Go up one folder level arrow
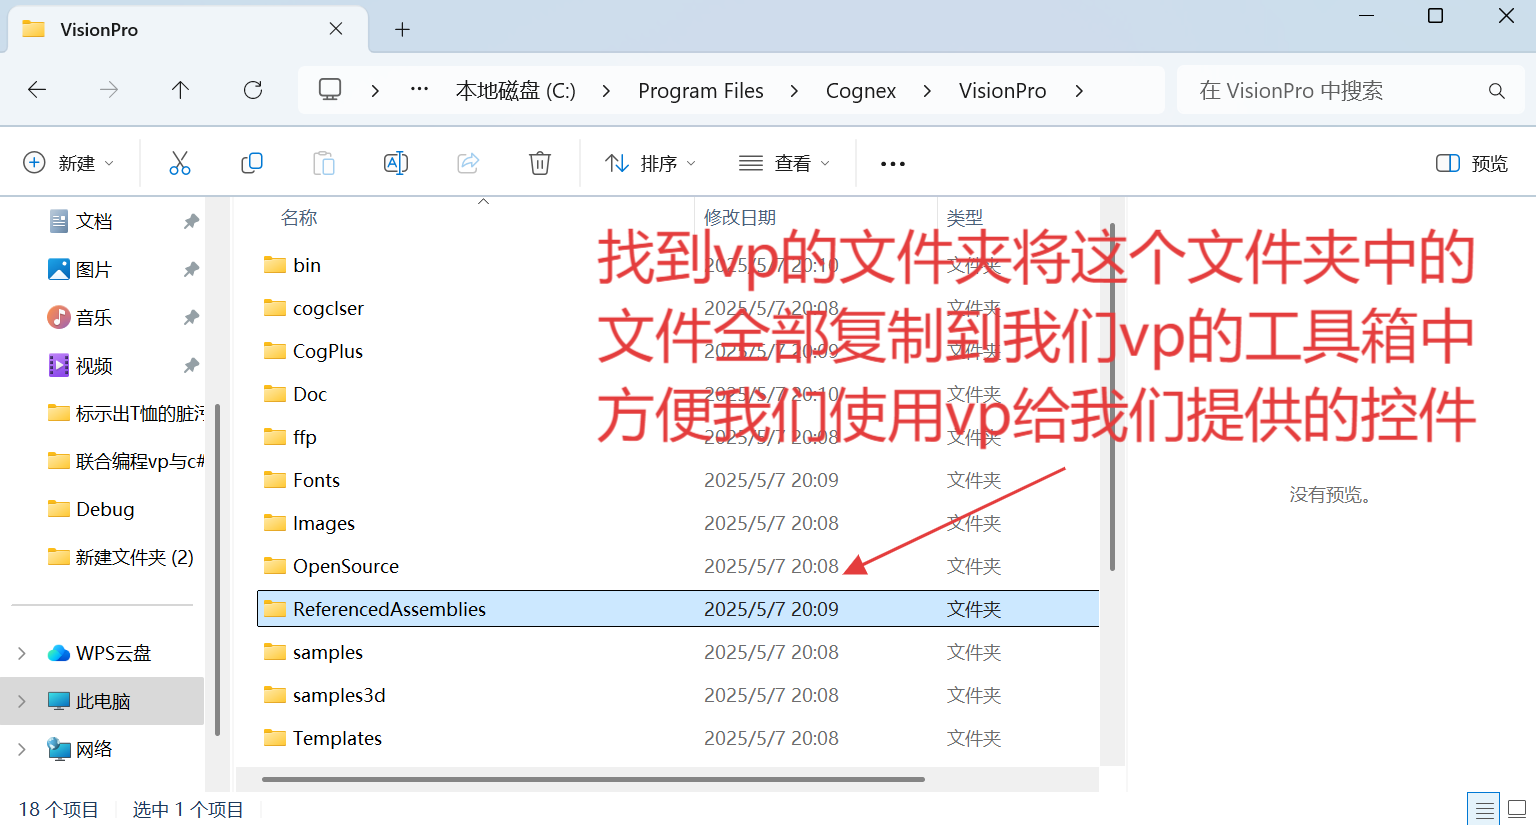This screenshot has height=825, width=1536. 180,90
